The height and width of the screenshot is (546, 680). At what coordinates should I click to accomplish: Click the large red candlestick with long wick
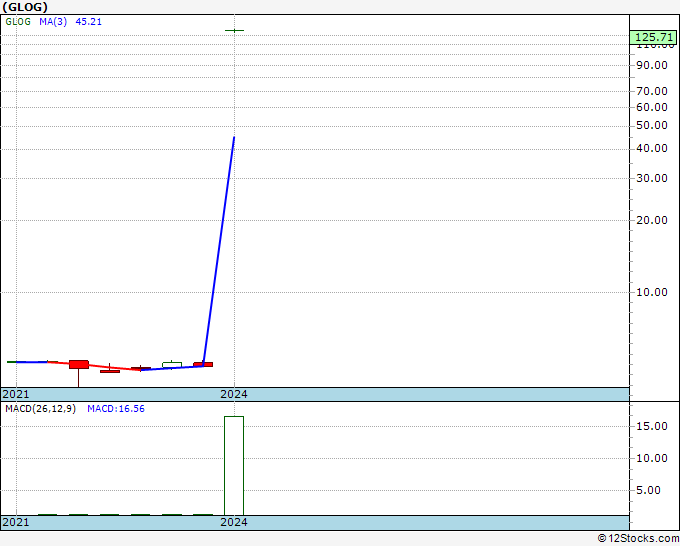79,365
